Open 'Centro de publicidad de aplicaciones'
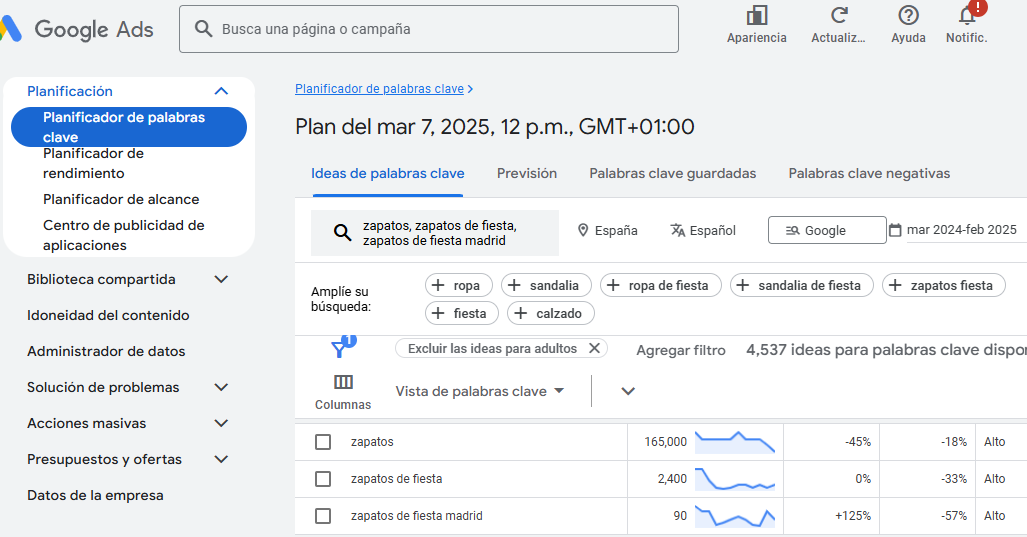Viewport: 1027px width, 537px height. pyautogui.click(x=124, y=235)
